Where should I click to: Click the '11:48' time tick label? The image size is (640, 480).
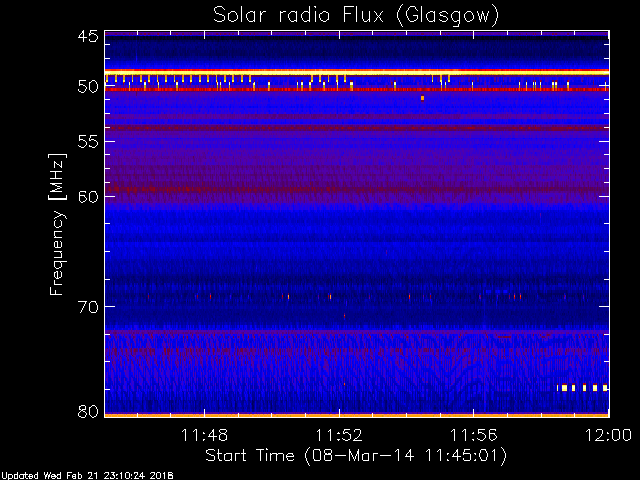pos(204,435)
